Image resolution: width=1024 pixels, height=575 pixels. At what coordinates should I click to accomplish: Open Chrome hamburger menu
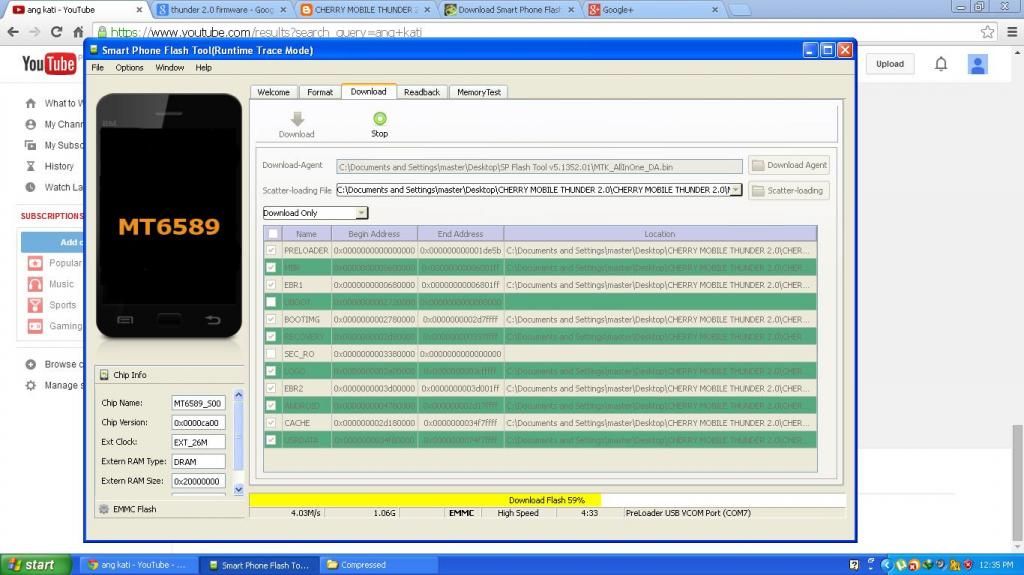[1012, 31]
